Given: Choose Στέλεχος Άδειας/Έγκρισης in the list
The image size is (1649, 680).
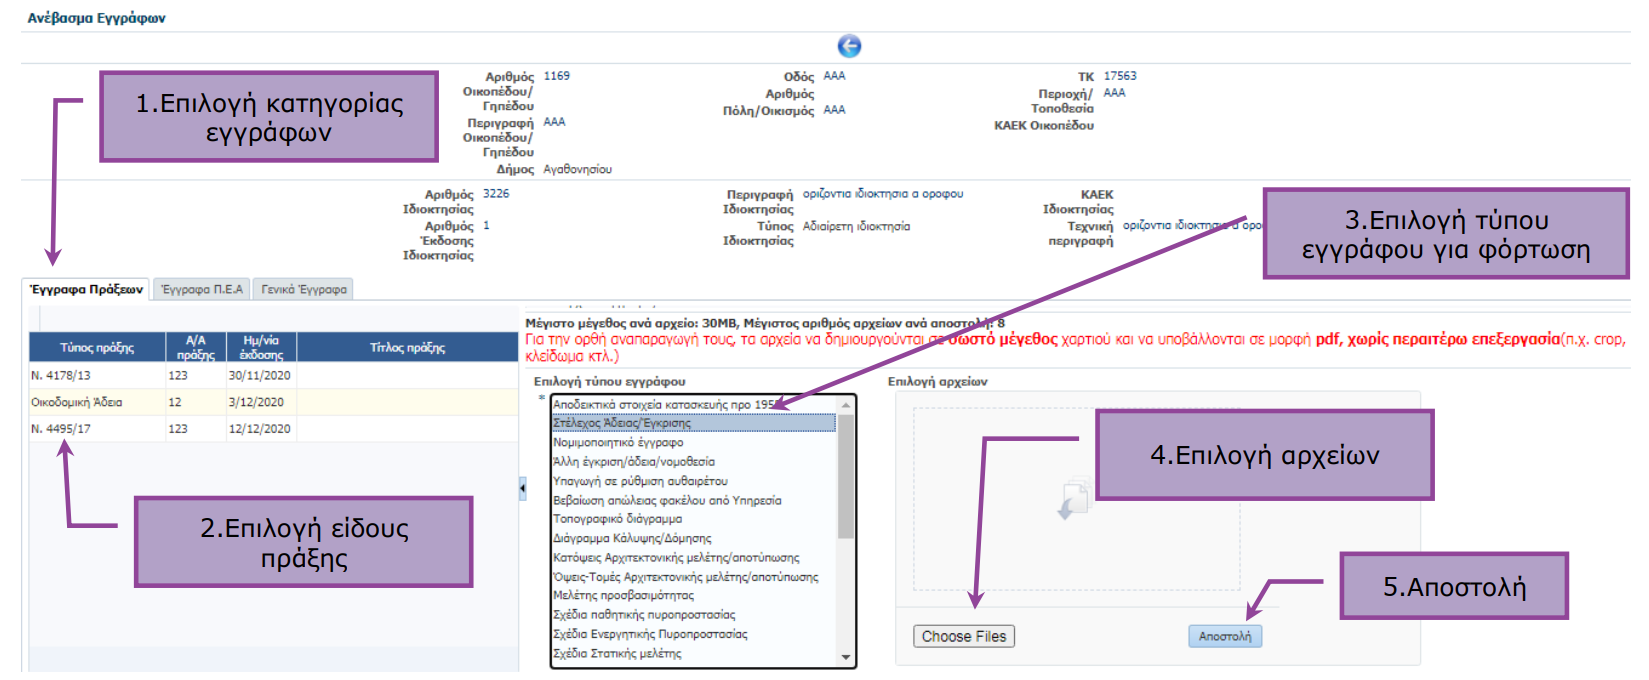Looking at the screenshot, I should (x=622, y=423).
